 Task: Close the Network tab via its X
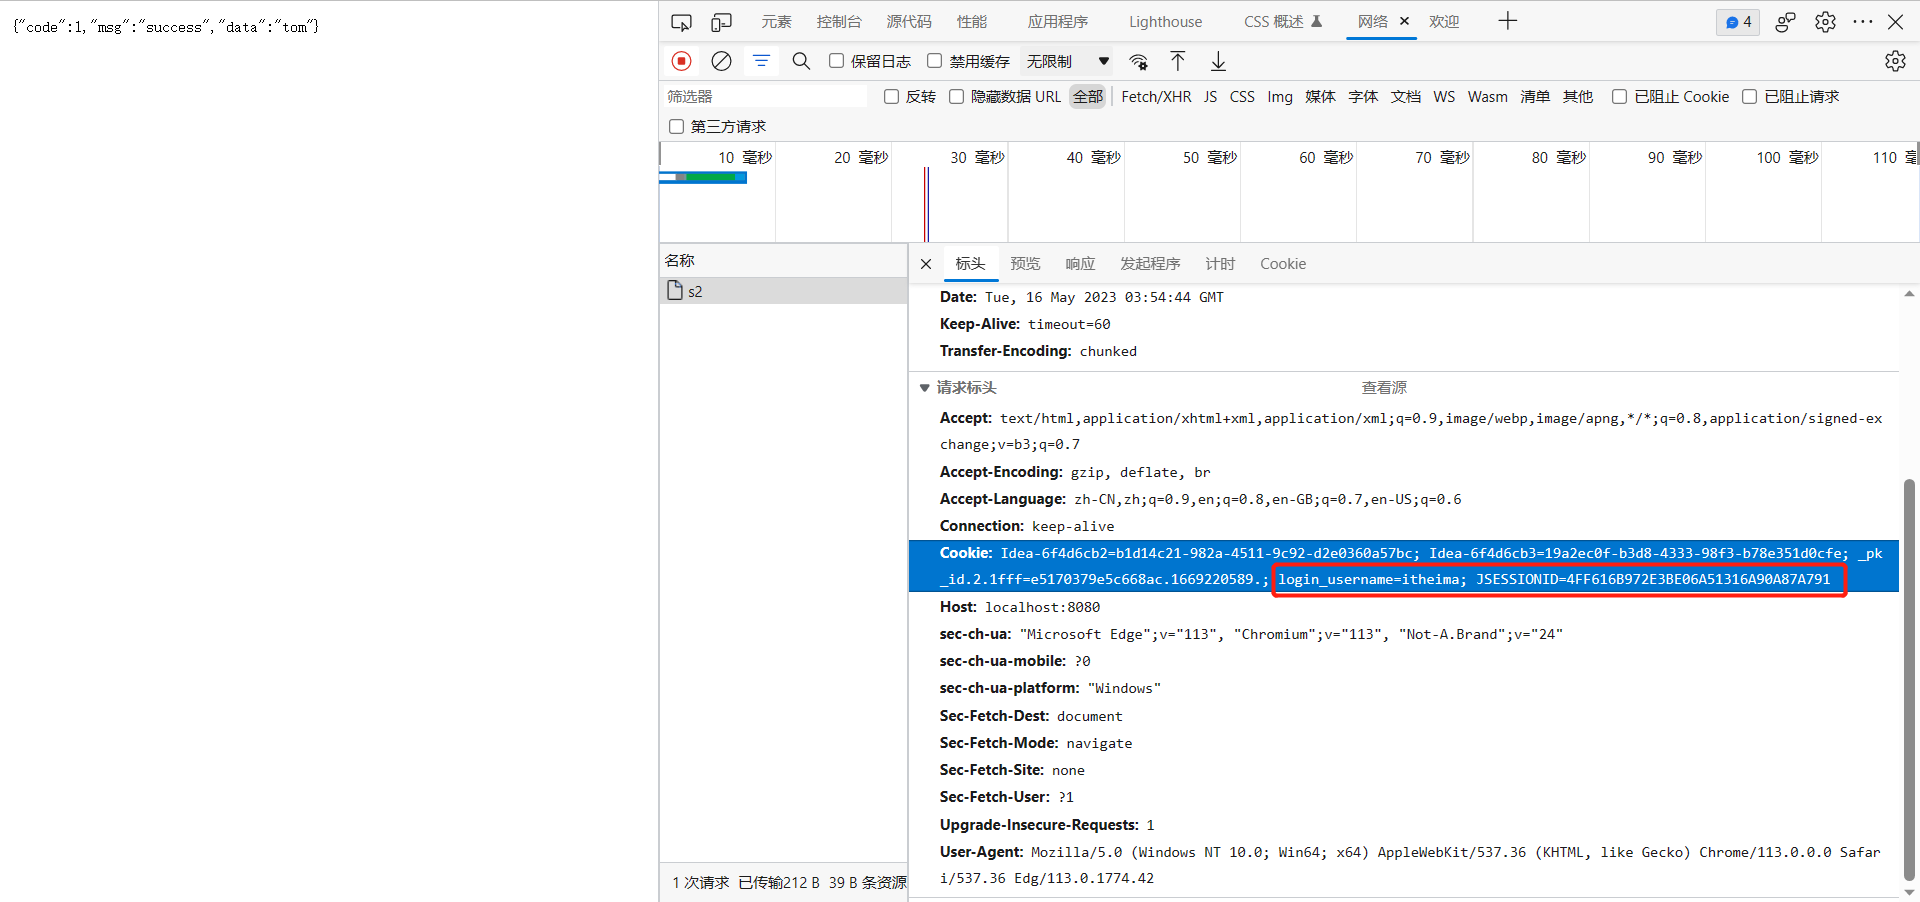point(1404,21)
